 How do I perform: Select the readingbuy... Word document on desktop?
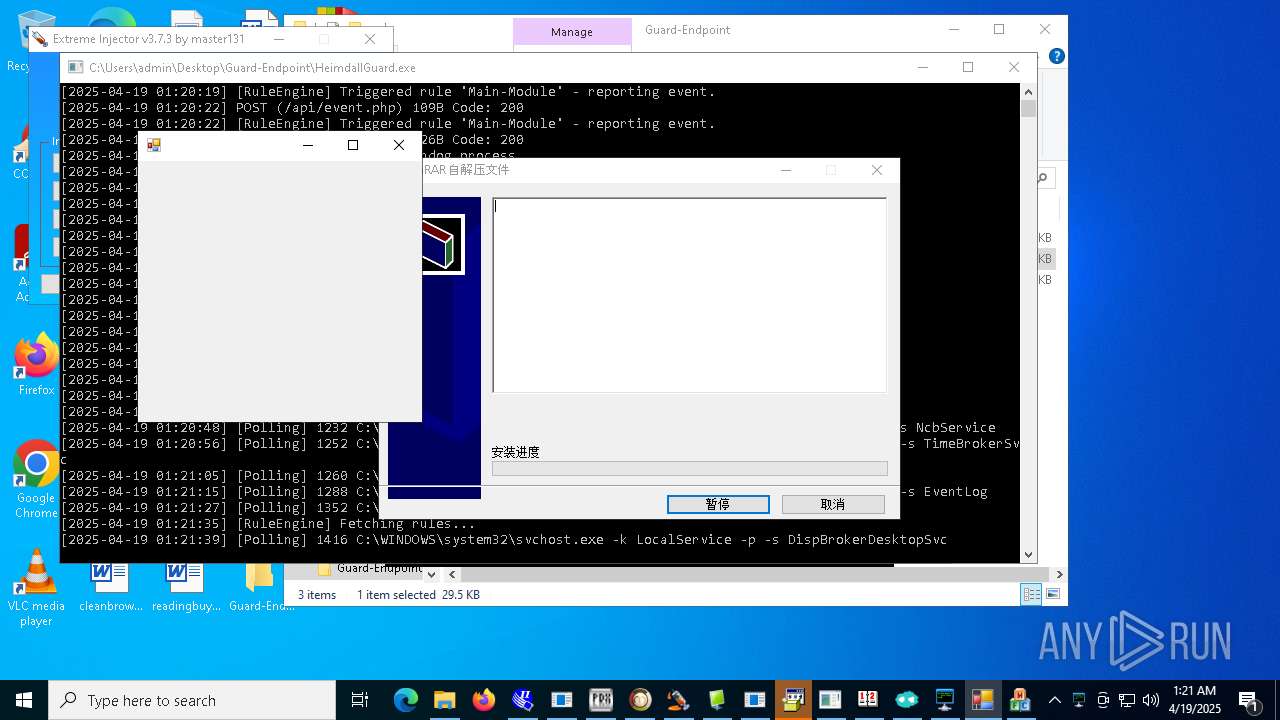pyautogui.click(x=185, y=588)
